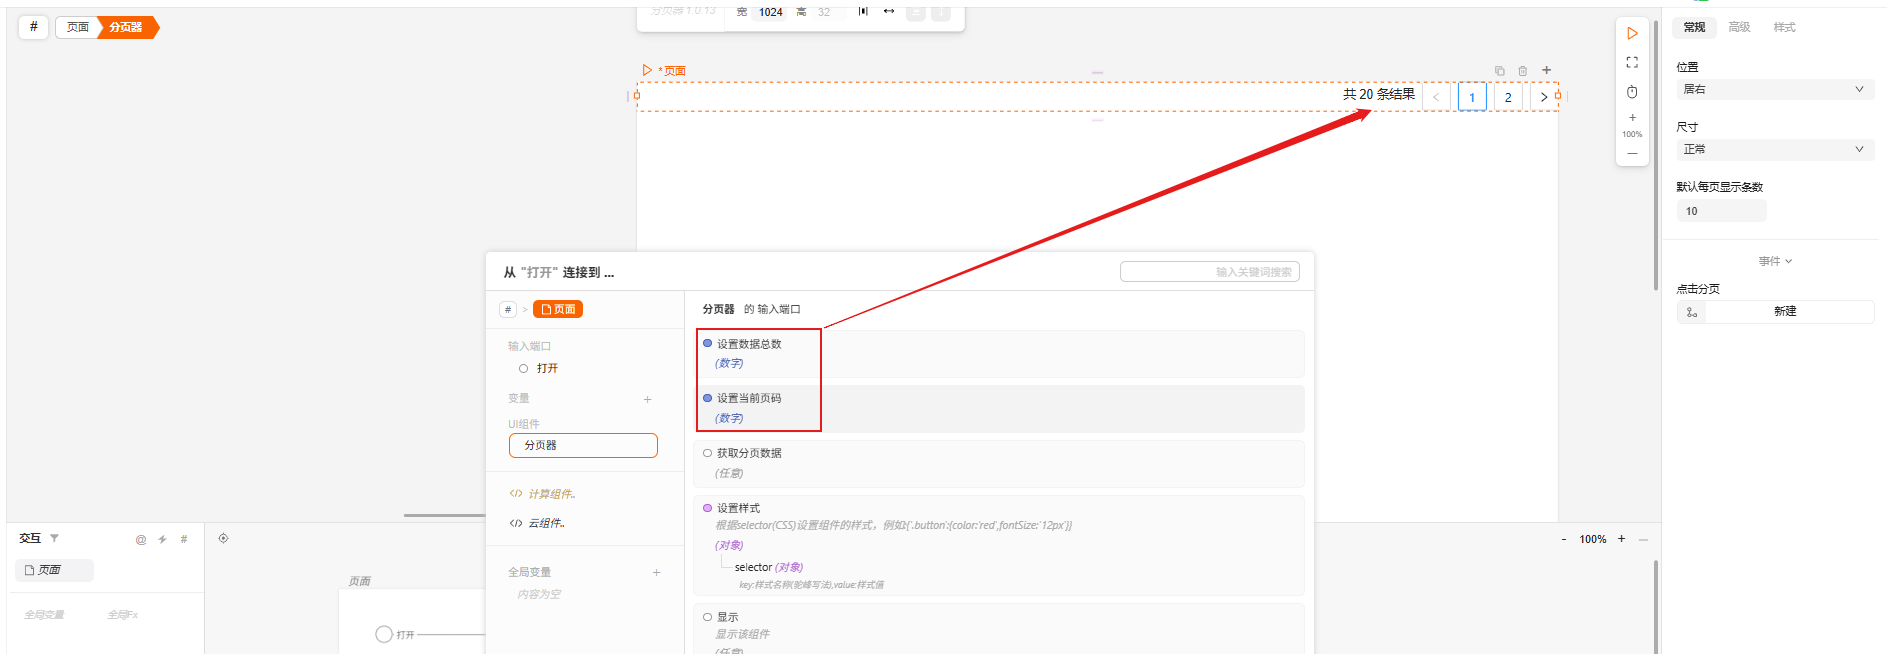Click the orange play preview icon in right toolbar

coord(1632,34)
